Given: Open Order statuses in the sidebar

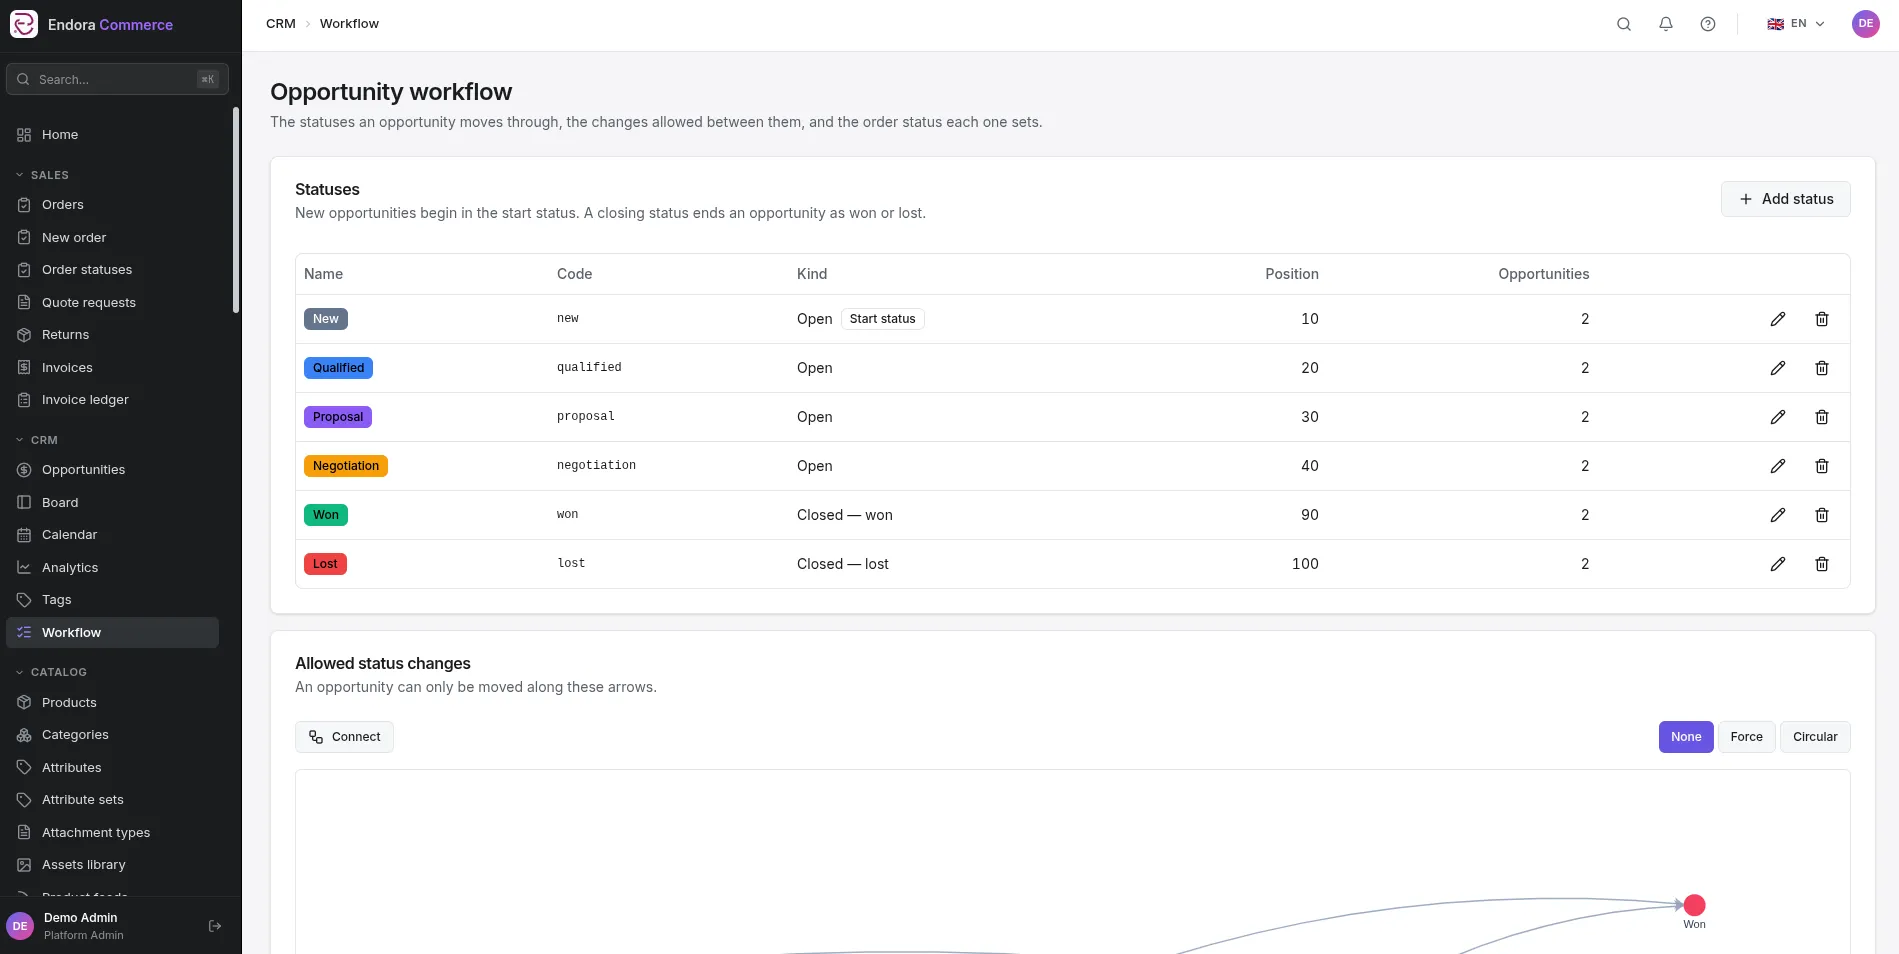Looking at the screenshot, I should click(112, 270).
